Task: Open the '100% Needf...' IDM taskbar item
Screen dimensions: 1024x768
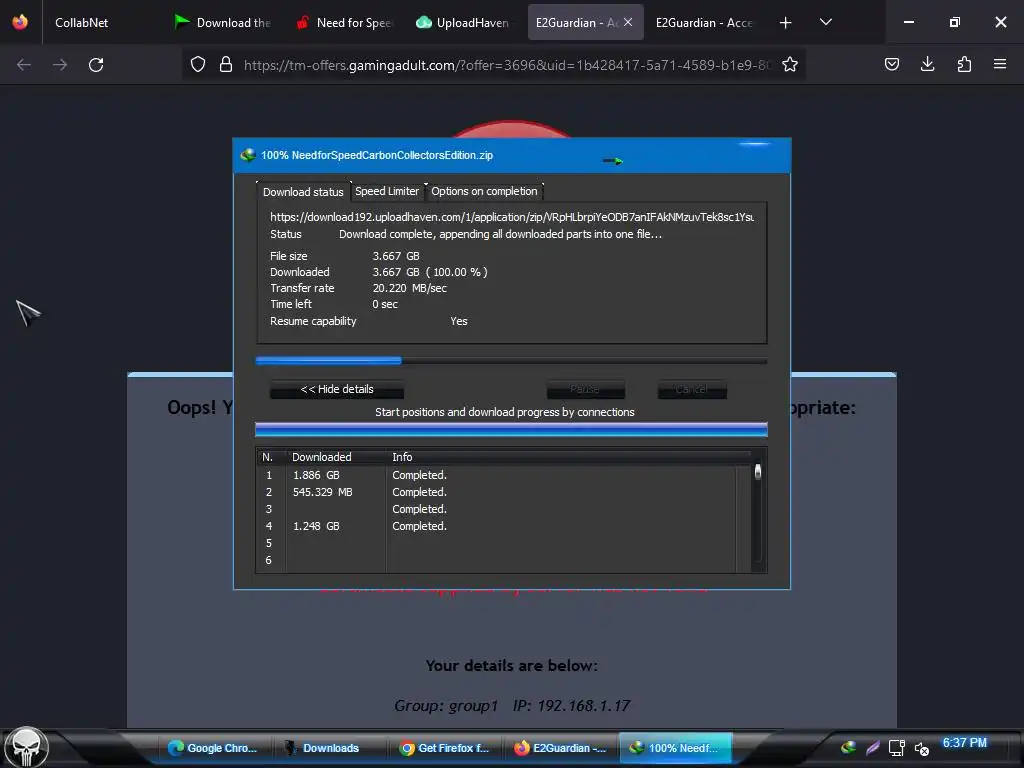Action: pos(675,748)
